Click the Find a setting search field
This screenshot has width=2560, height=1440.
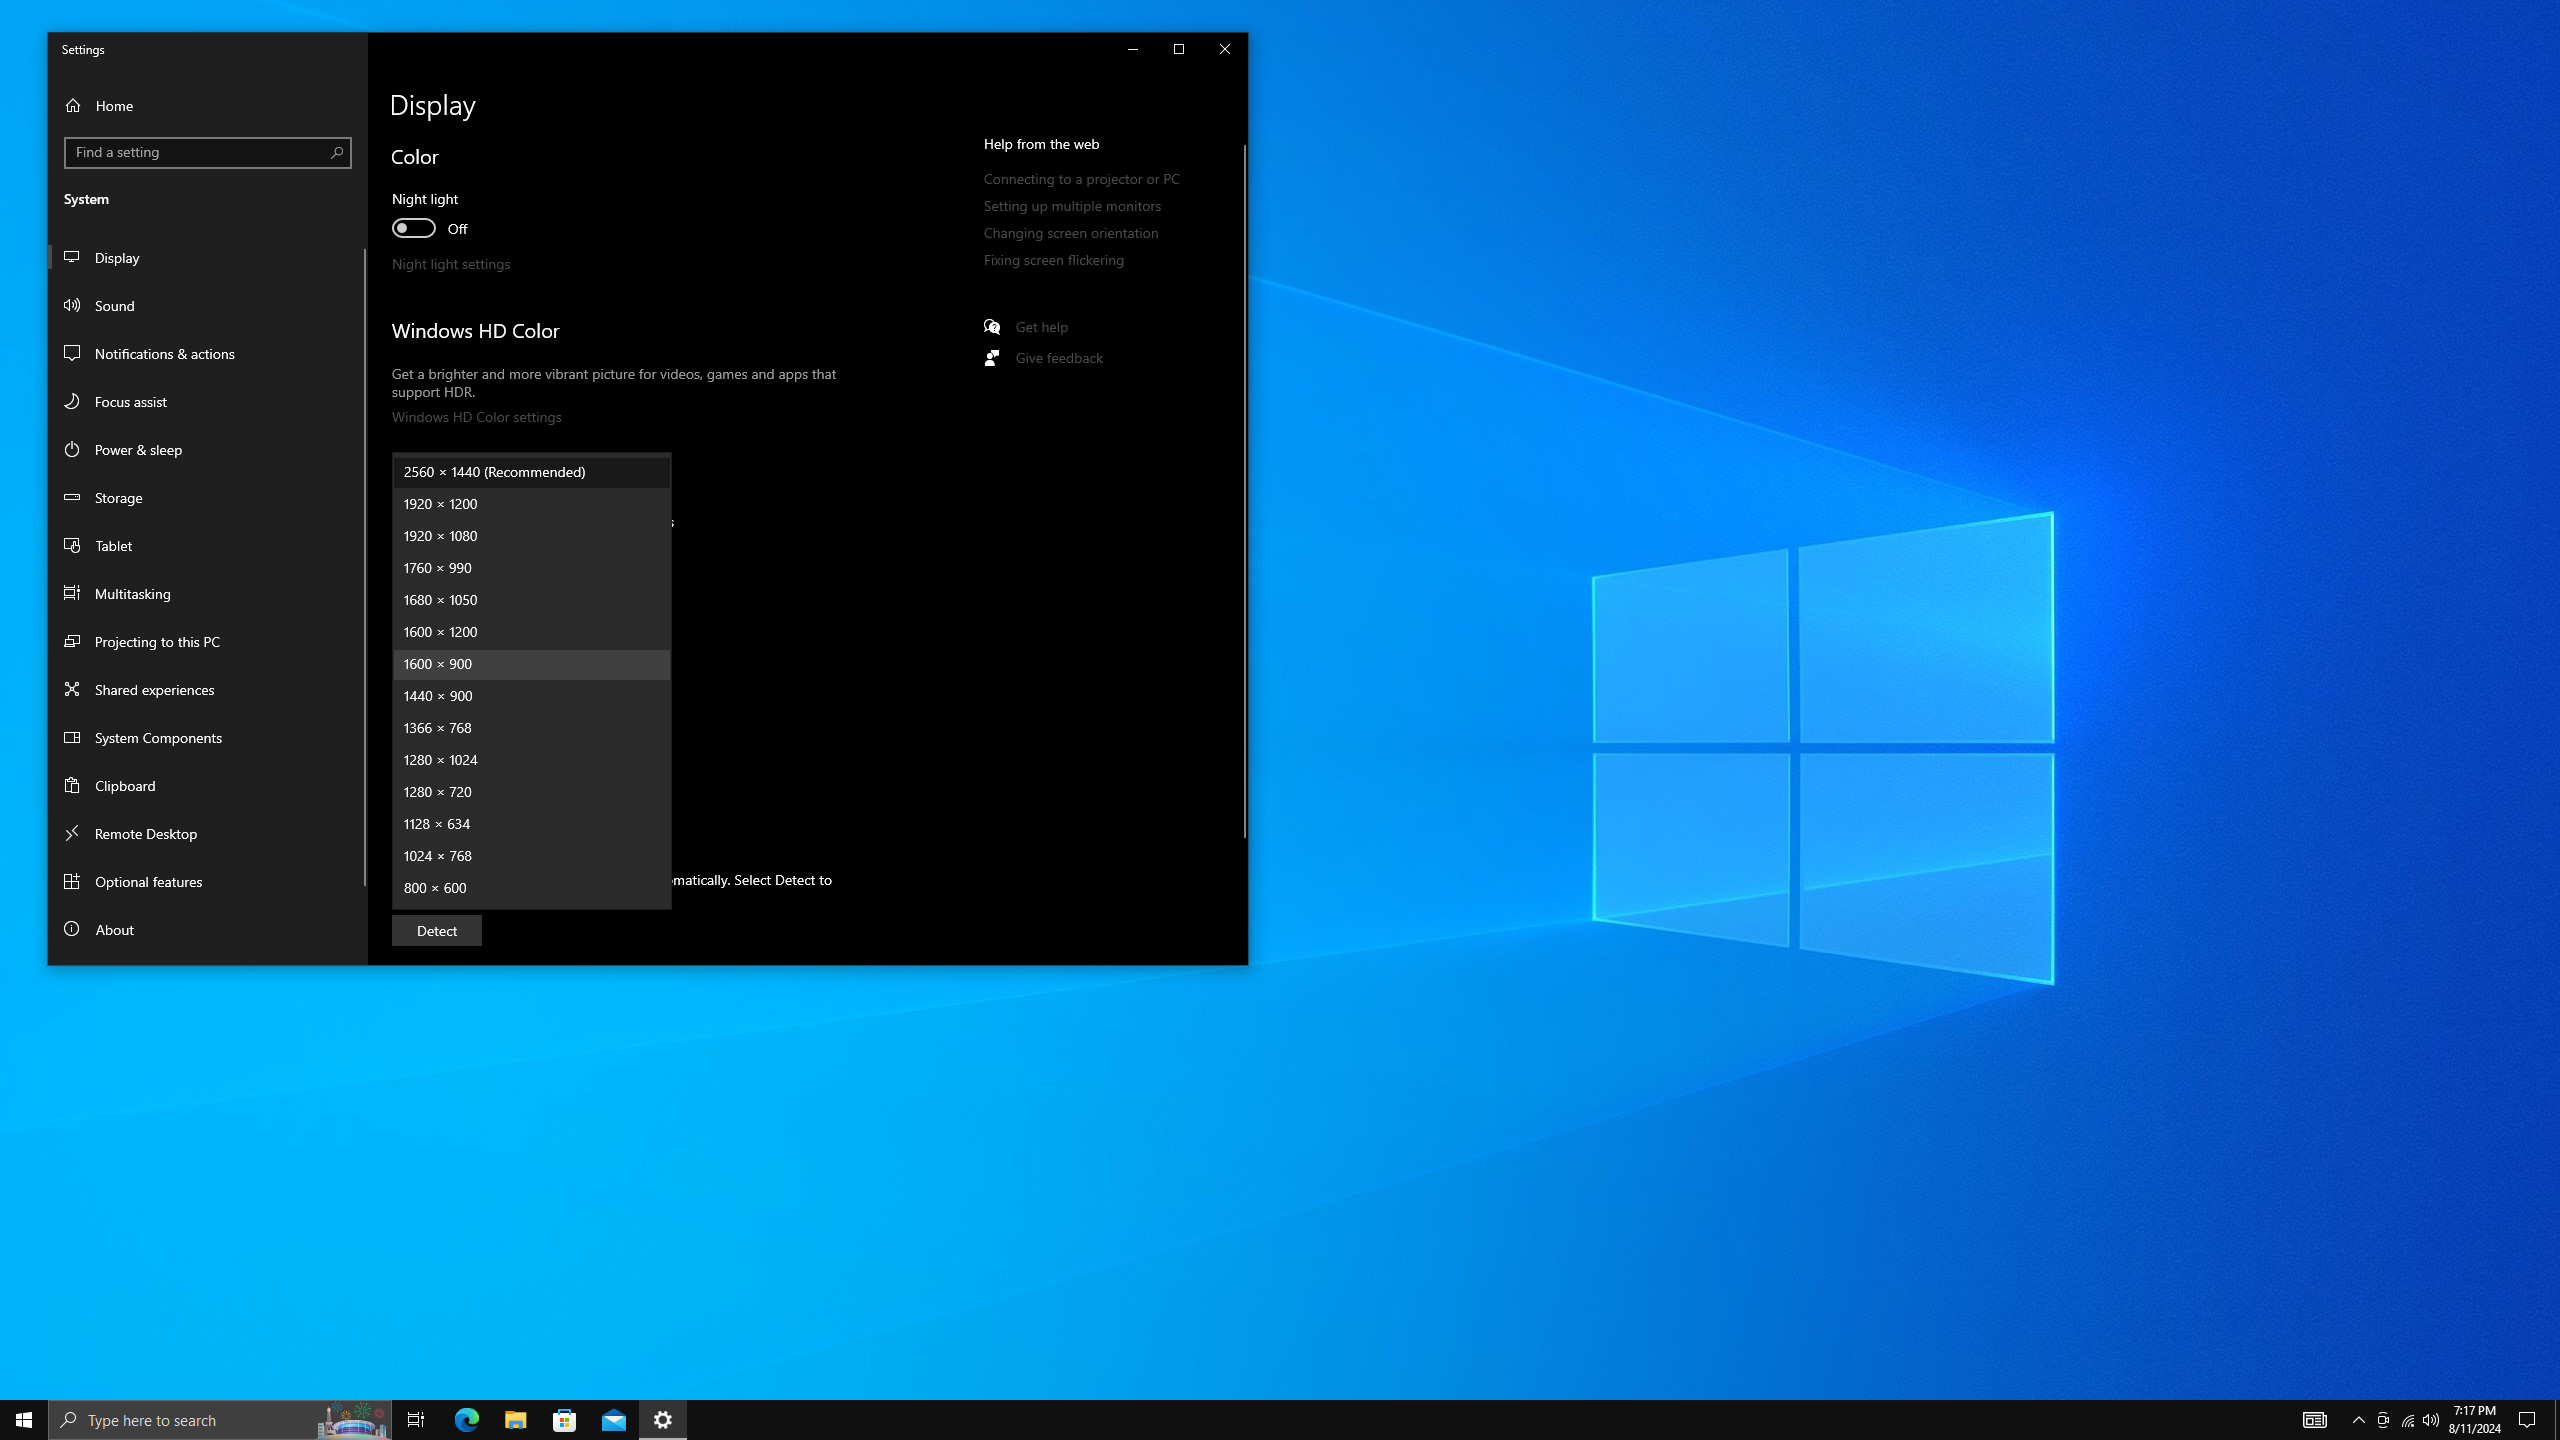(x=195, y=153)
